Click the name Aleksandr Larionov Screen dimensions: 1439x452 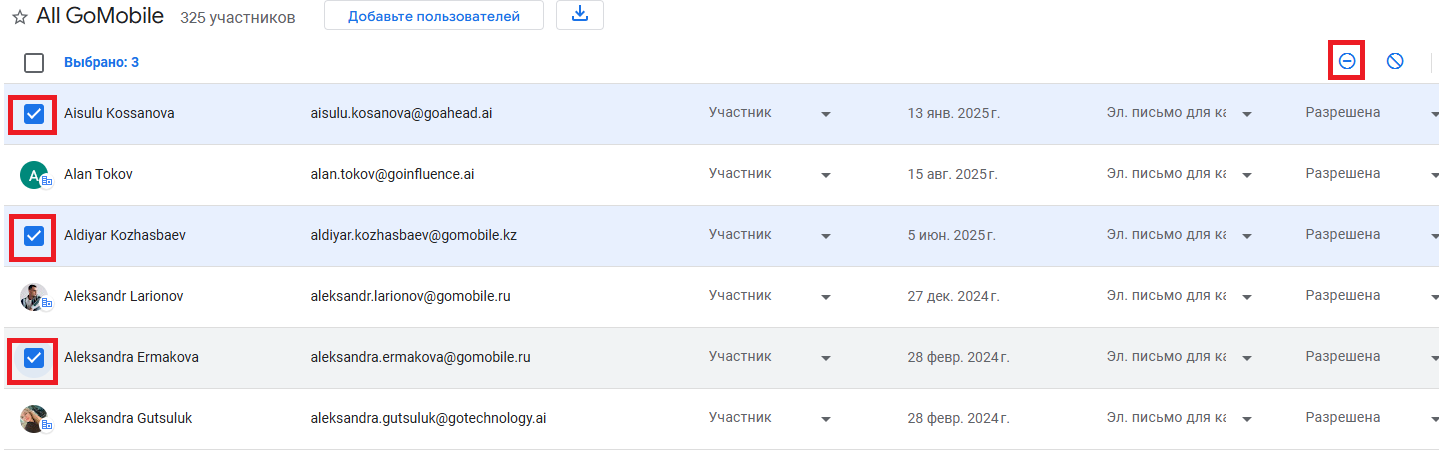pyautogui.click(x=123, y=297)
